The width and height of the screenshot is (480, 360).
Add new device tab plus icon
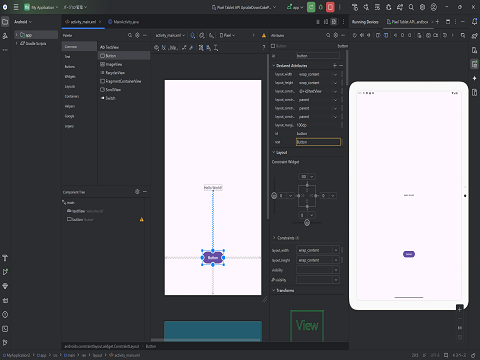(437, 22)
